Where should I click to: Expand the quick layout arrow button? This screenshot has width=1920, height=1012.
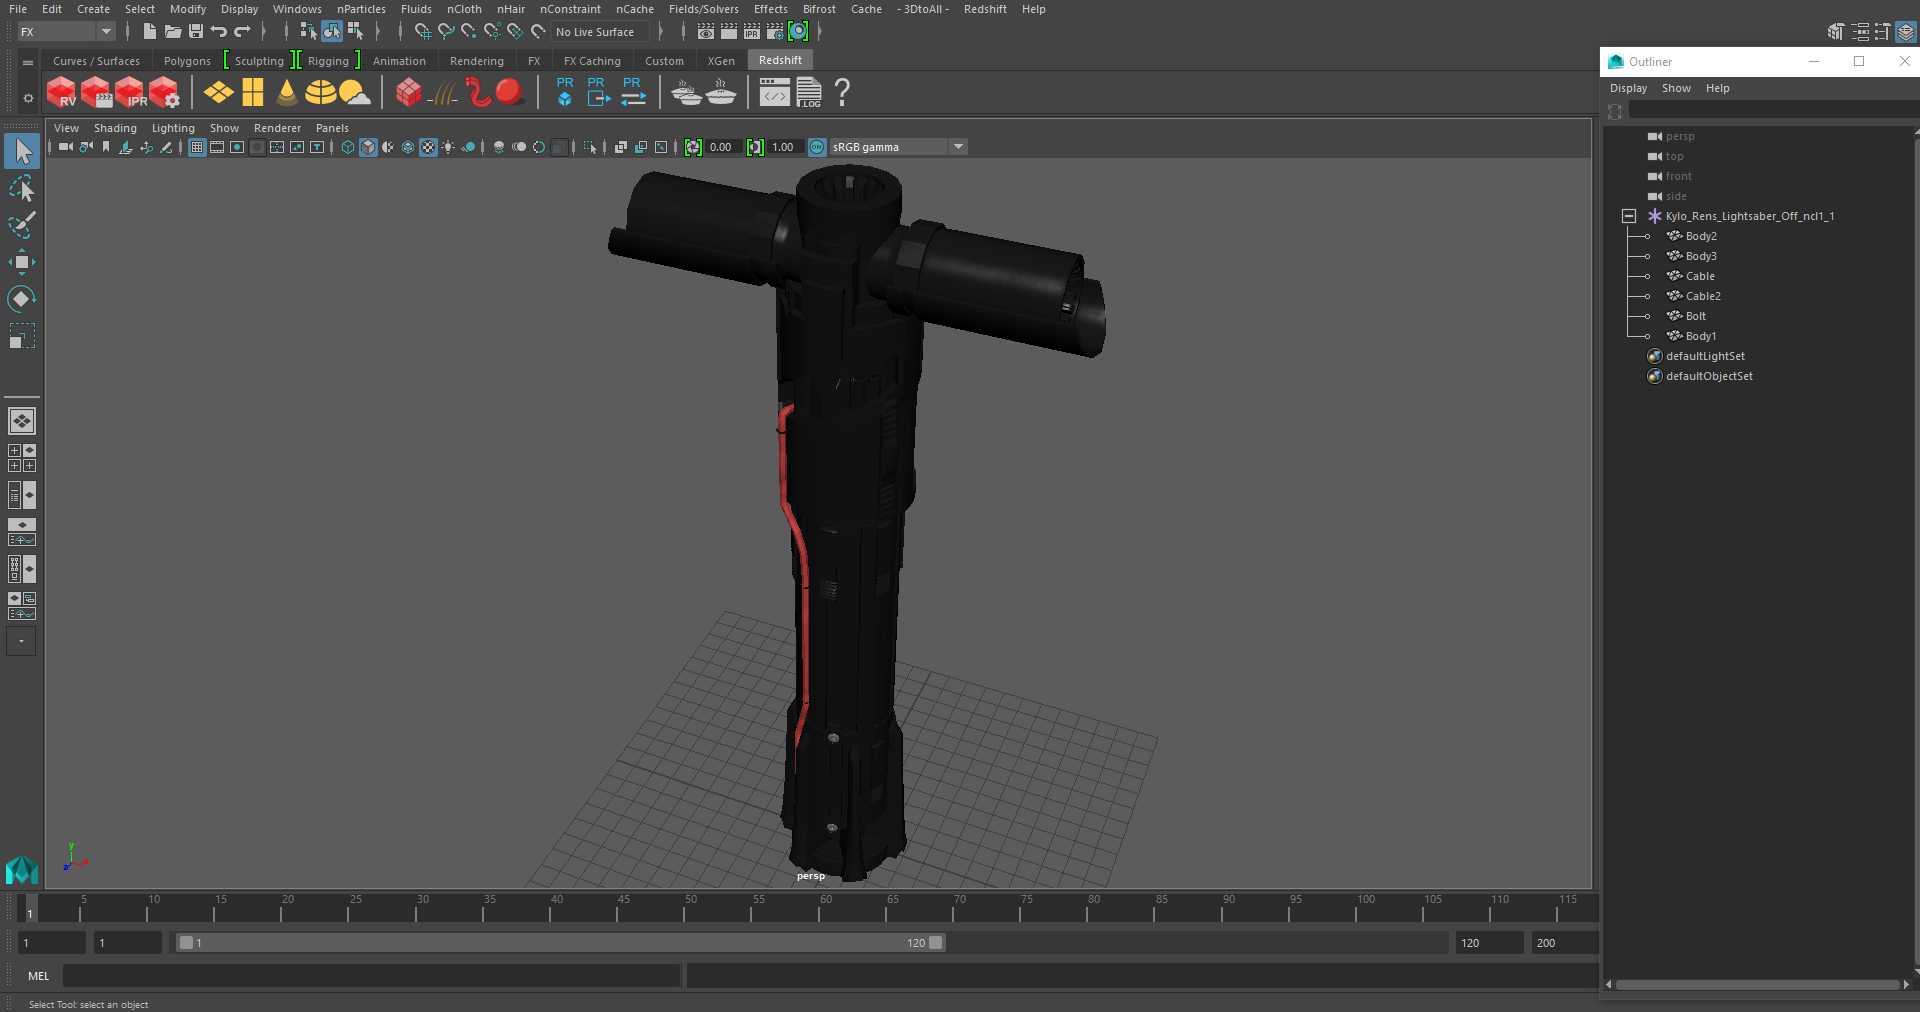pos(21,641)
